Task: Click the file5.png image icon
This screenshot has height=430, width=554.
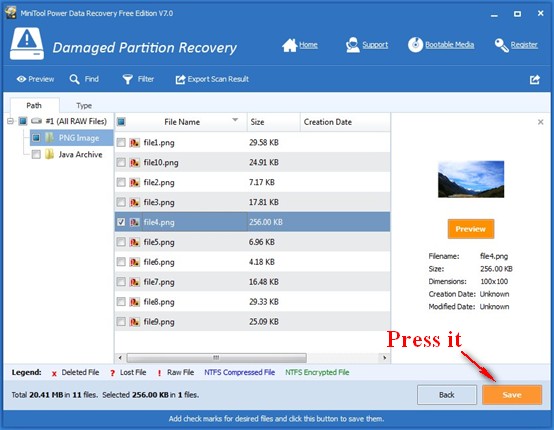Action: click(x=135, y=242)
